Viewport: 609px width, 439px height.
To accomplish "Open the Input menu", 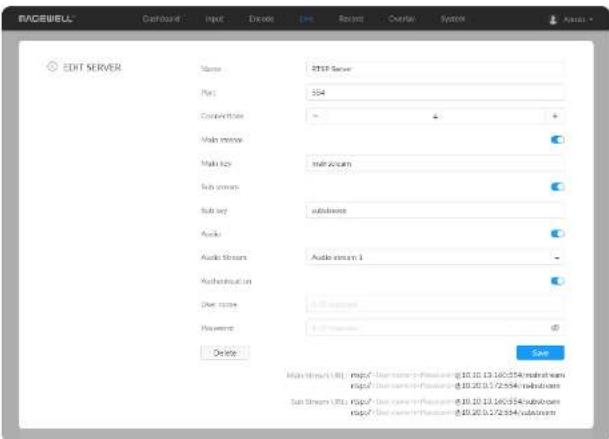I will click(214, 19).
